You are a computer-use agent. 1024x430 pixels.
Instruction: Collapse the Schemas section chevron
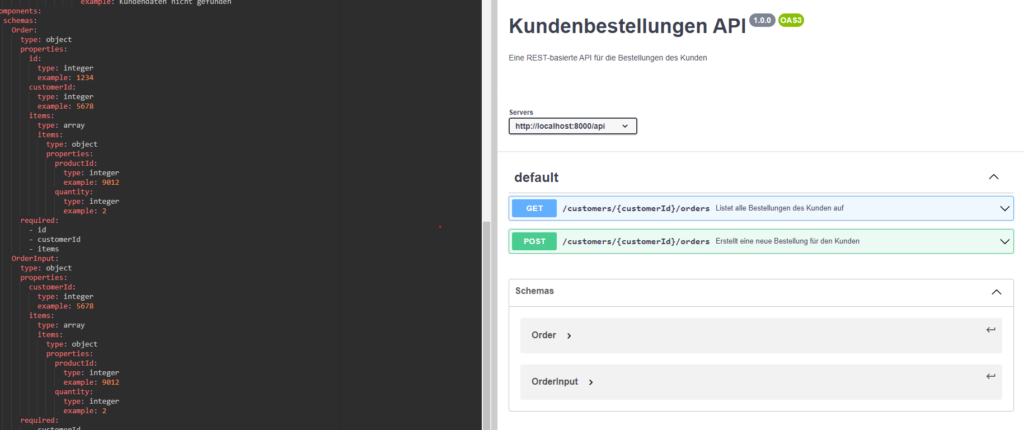[x=995, y=292]
